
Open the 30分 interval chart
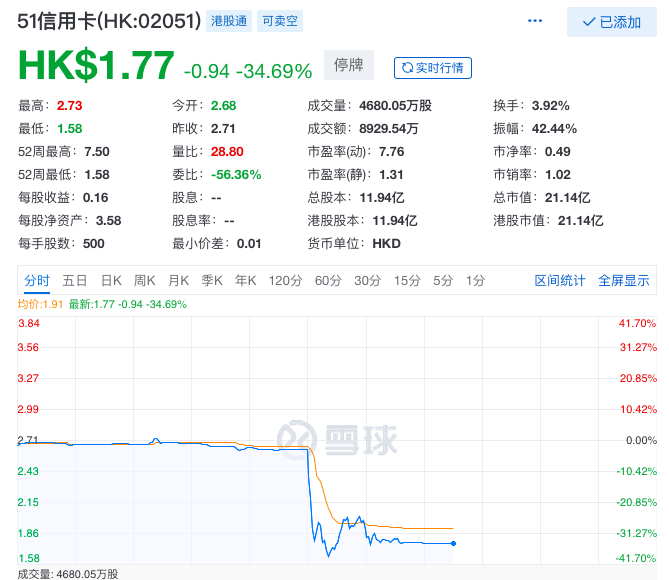[367, 280]
